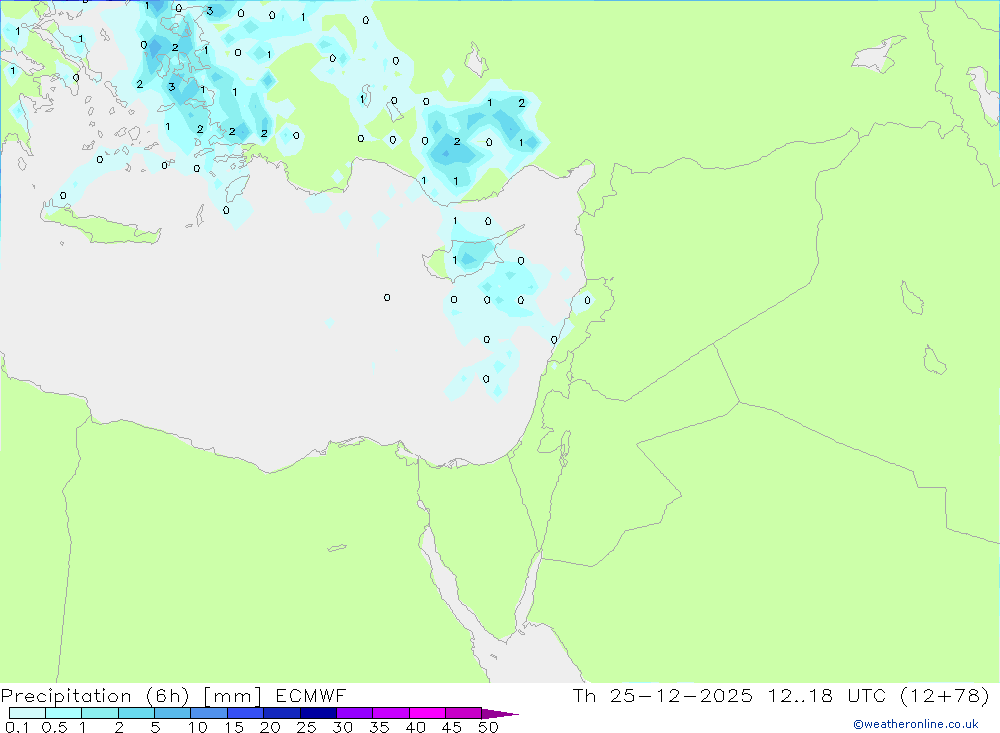Click the "Precipitation (6h) [mm] ECMWF" title
1000x733 pixels.
[x=173, y=696]
